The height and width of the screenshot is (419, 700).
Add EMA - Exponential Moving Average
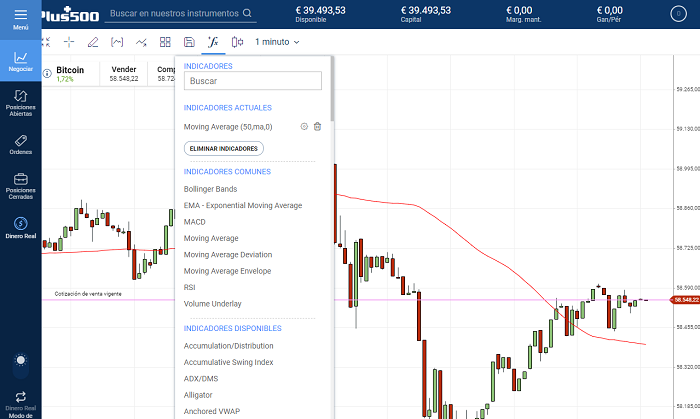click(x=243, y=206)
